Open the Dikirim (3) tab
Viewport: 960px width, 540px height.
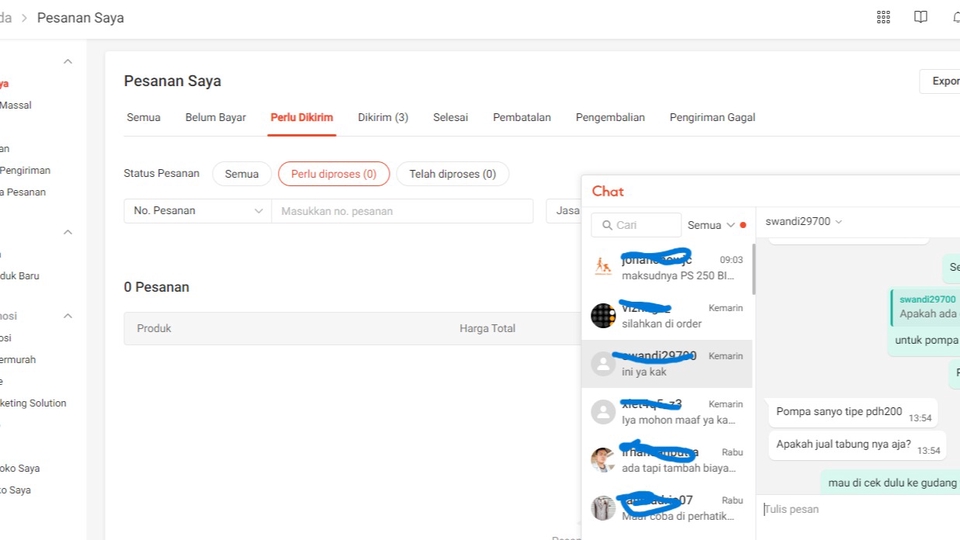383,118
